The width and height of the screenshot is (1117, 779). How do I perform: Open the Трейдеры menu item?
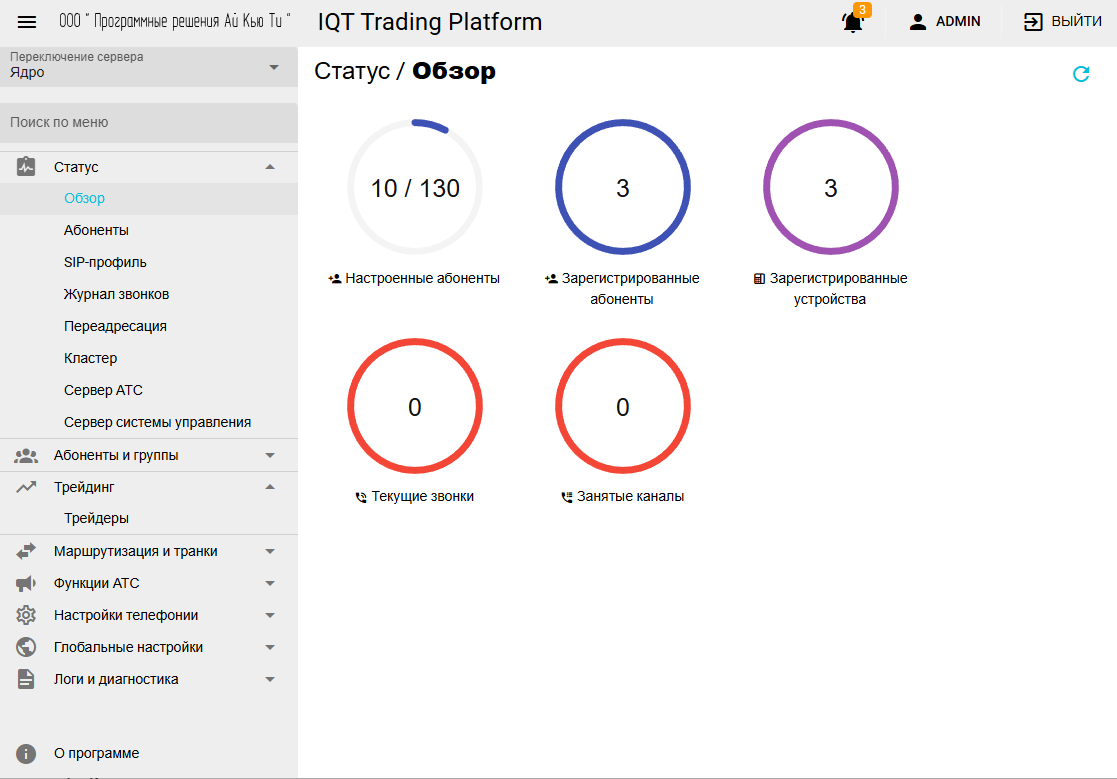(149, 518)
